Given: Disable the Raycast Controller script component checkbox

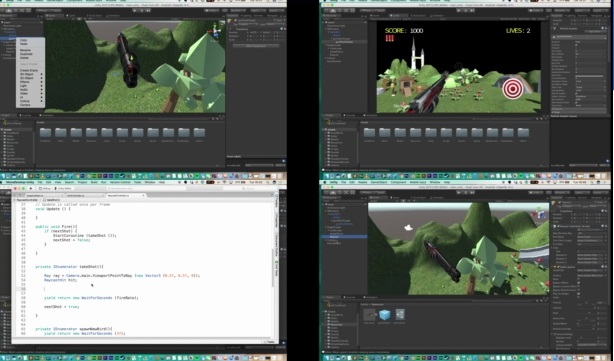Looking at the screenshot, I should point(558,226).
